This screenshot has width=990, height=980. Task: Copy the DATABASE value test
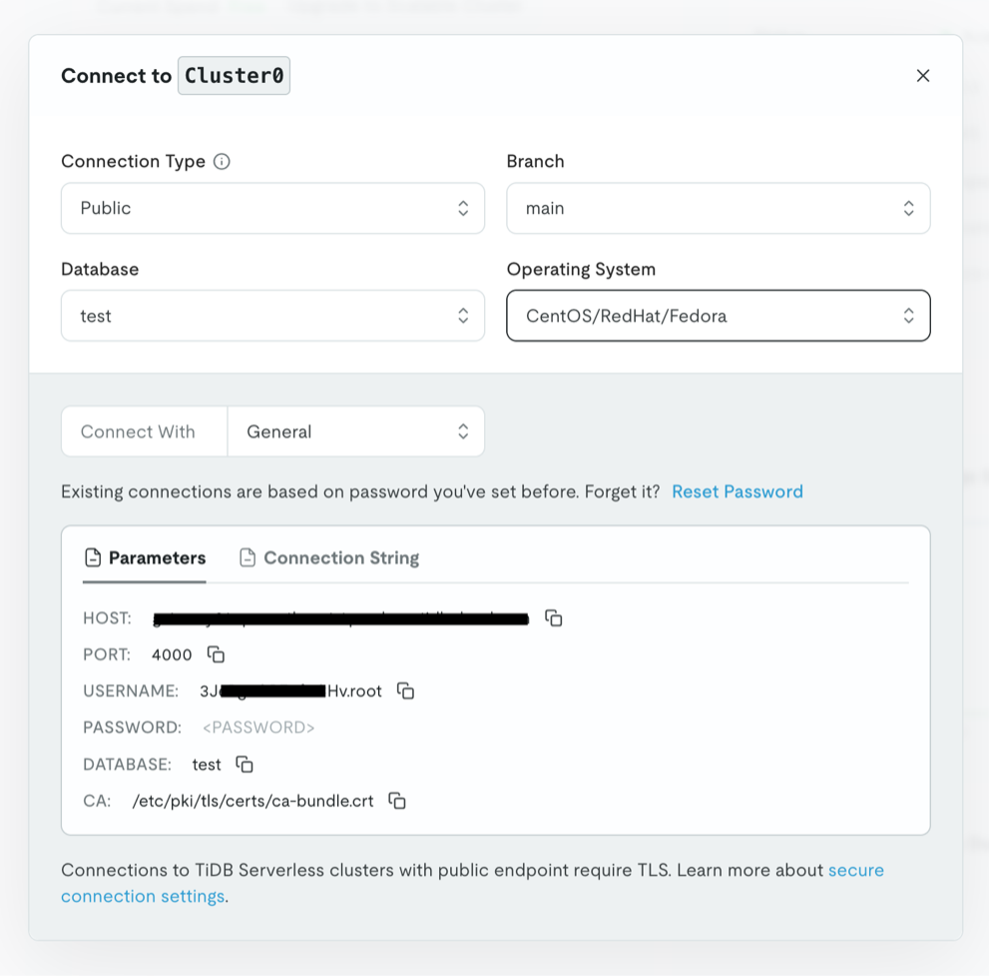pos(245,765)
